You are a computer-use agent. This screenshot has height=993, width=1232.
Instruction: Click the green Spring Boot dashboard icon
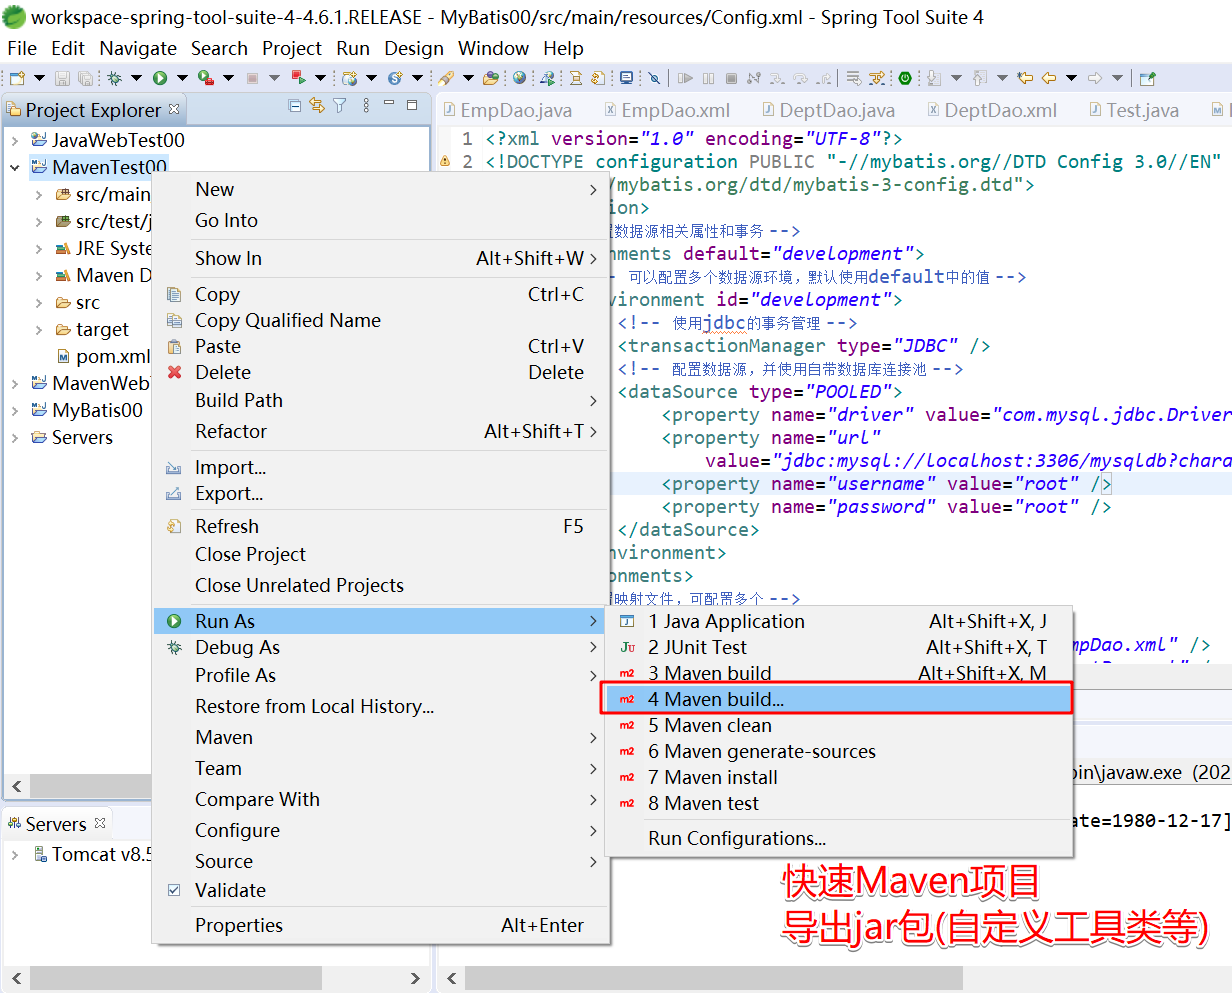click(905, 78)
